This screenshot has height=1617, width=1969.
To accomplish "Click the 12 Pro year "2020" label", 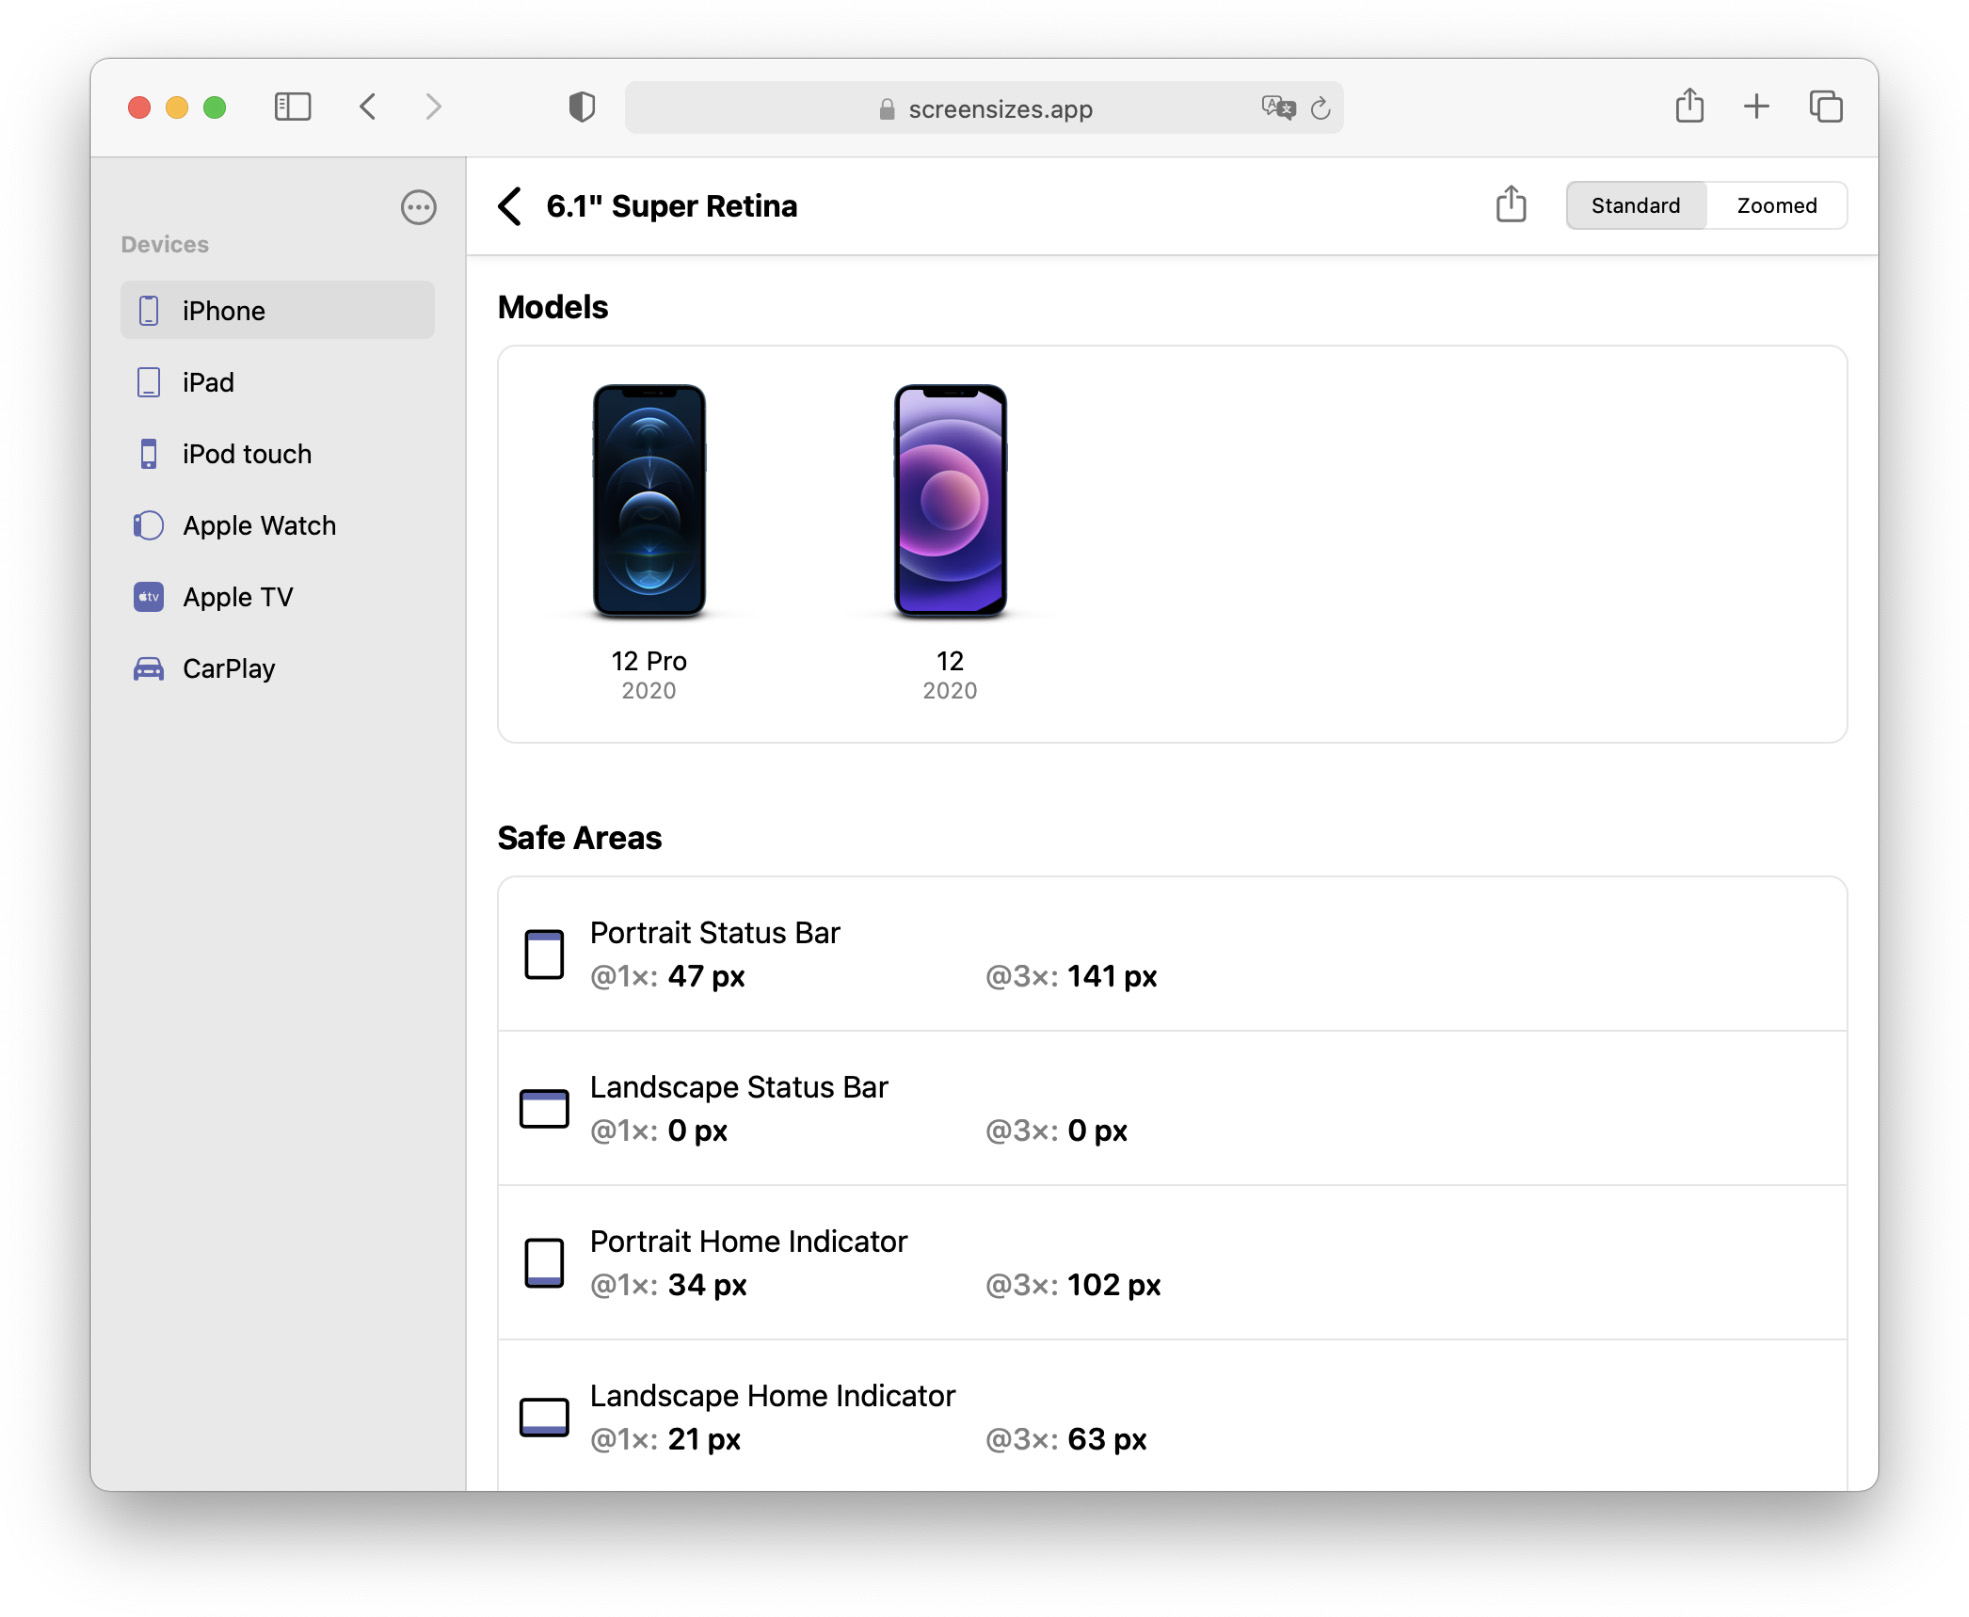I will 649,691.
